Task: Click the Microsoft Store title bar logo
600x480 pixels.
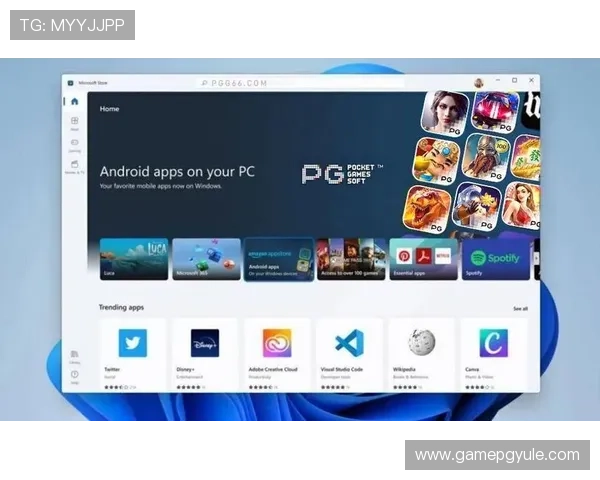Action: (x=70, y=83)
